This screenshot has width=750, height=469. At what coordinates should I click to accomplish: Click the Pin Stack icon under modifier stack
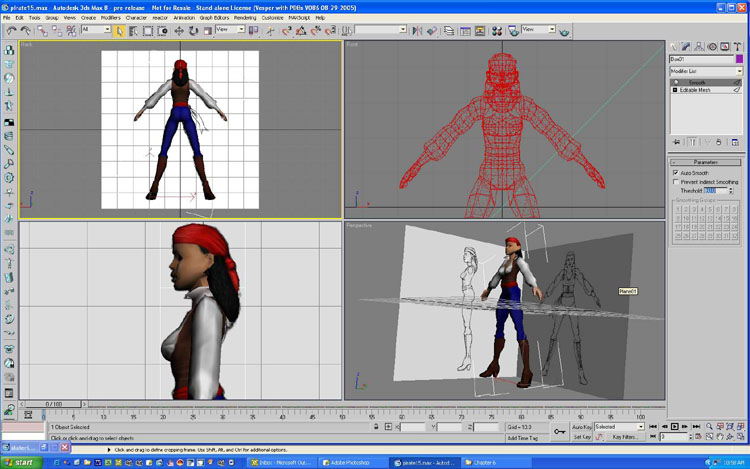coord(677,142)
